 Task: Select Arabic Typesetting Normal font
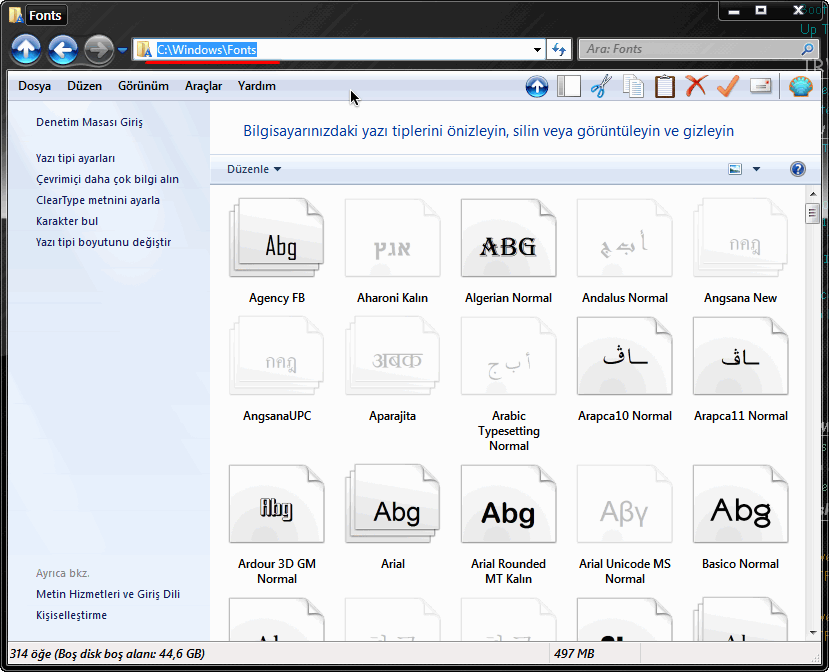coord(508,384)
